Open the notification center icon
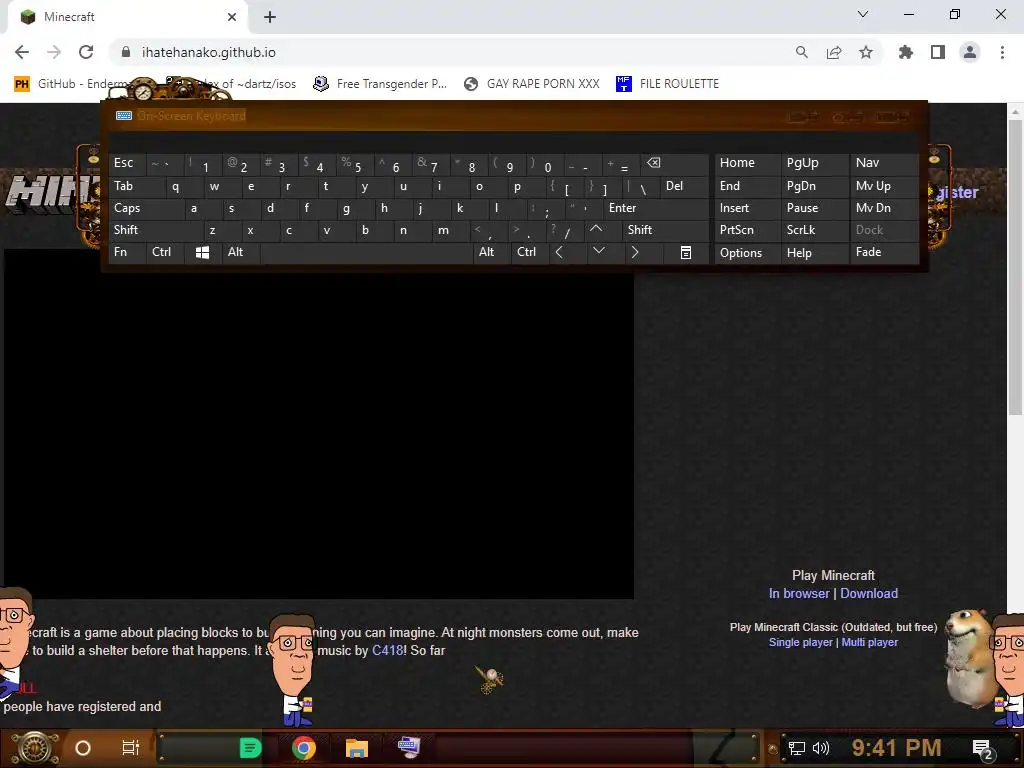Screen dimensions: 1024x768 [982, 750]
